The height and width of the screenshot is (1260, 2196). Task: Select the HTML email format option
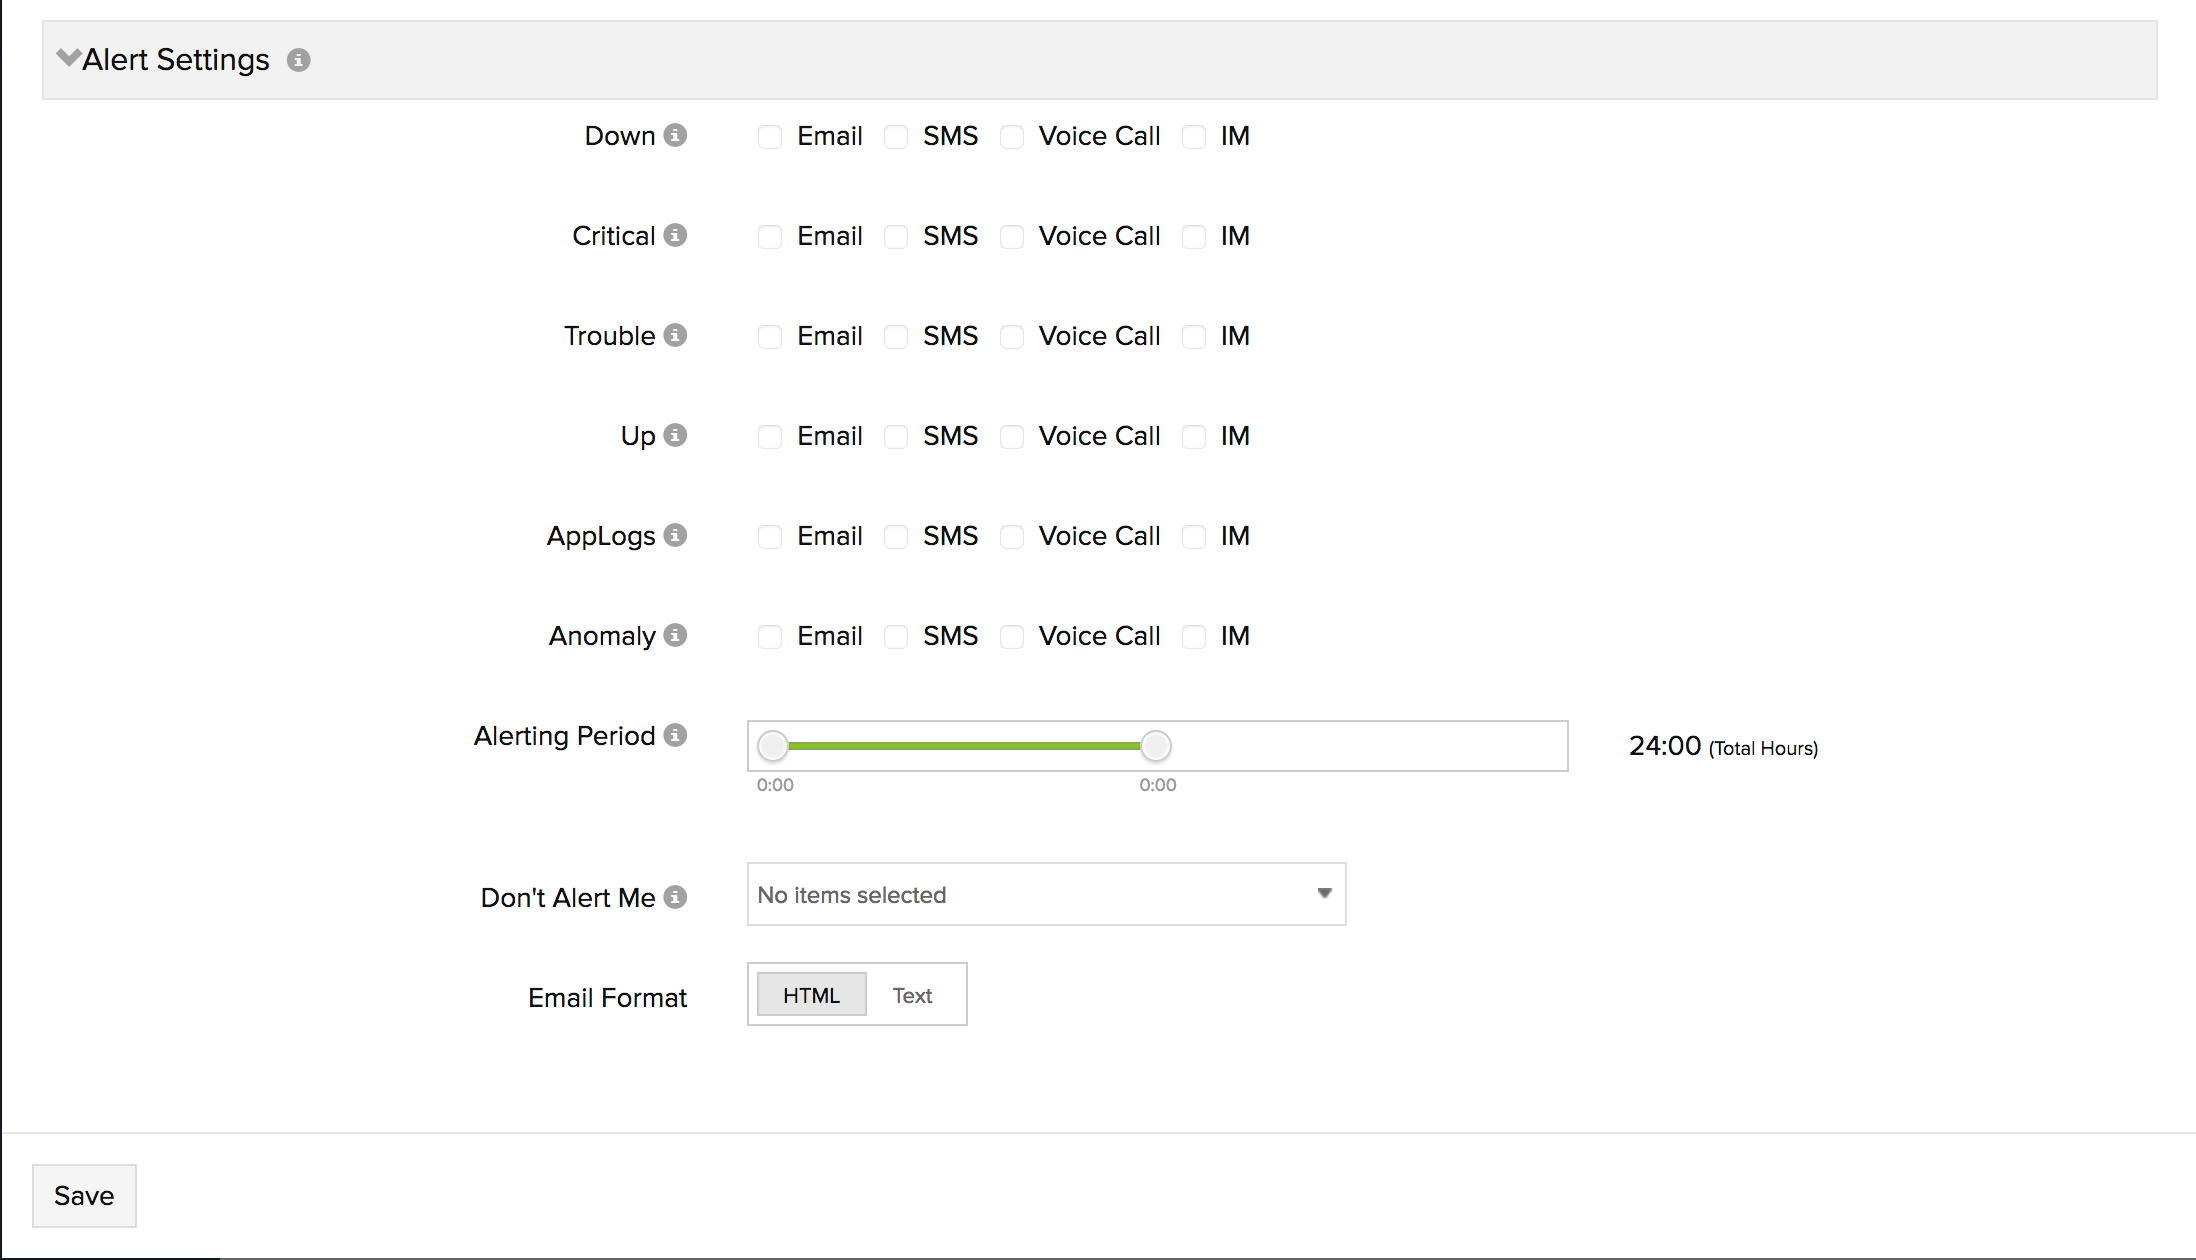tap(811, 994)
